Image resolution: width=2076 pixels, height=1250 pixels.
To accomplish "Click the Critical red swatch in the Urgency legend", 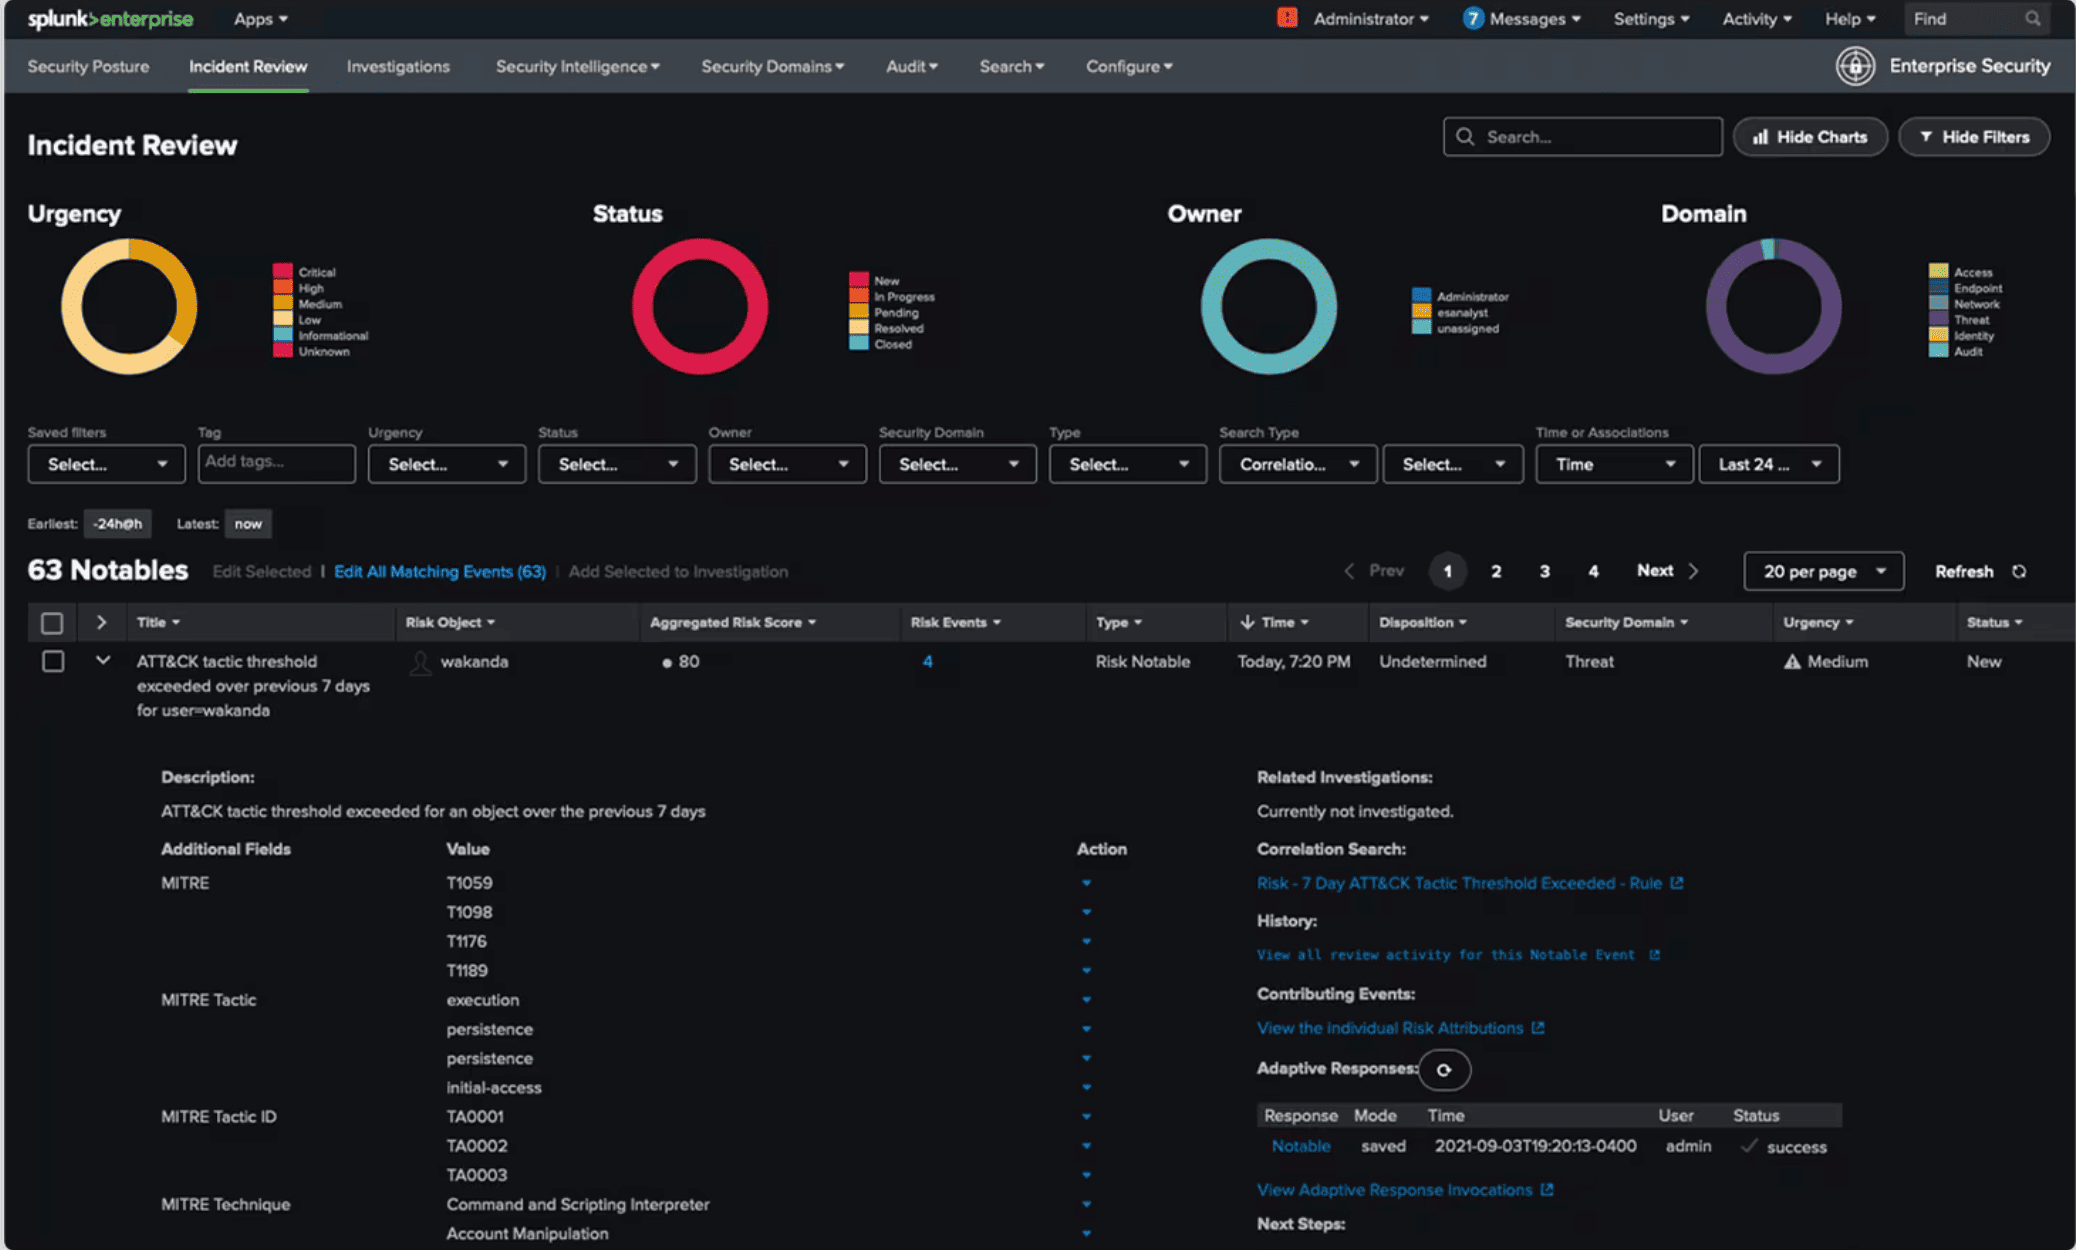I will 282,271.
